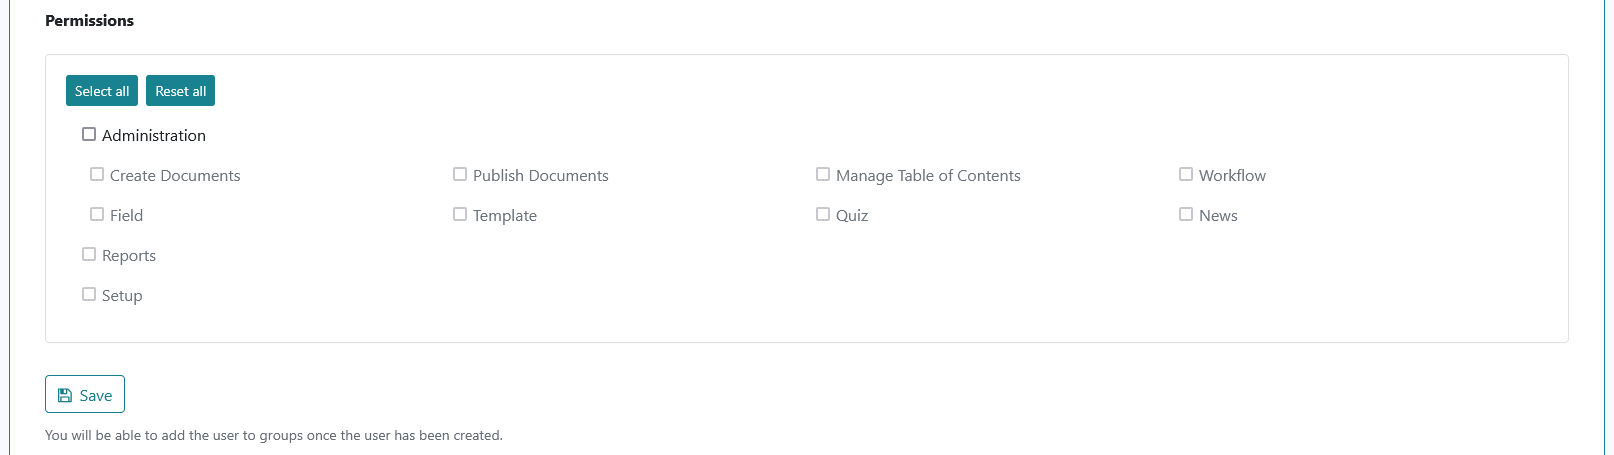Toggle the Setup permission checkbox
The image size is (1614, 455).
tap(89, 294)
